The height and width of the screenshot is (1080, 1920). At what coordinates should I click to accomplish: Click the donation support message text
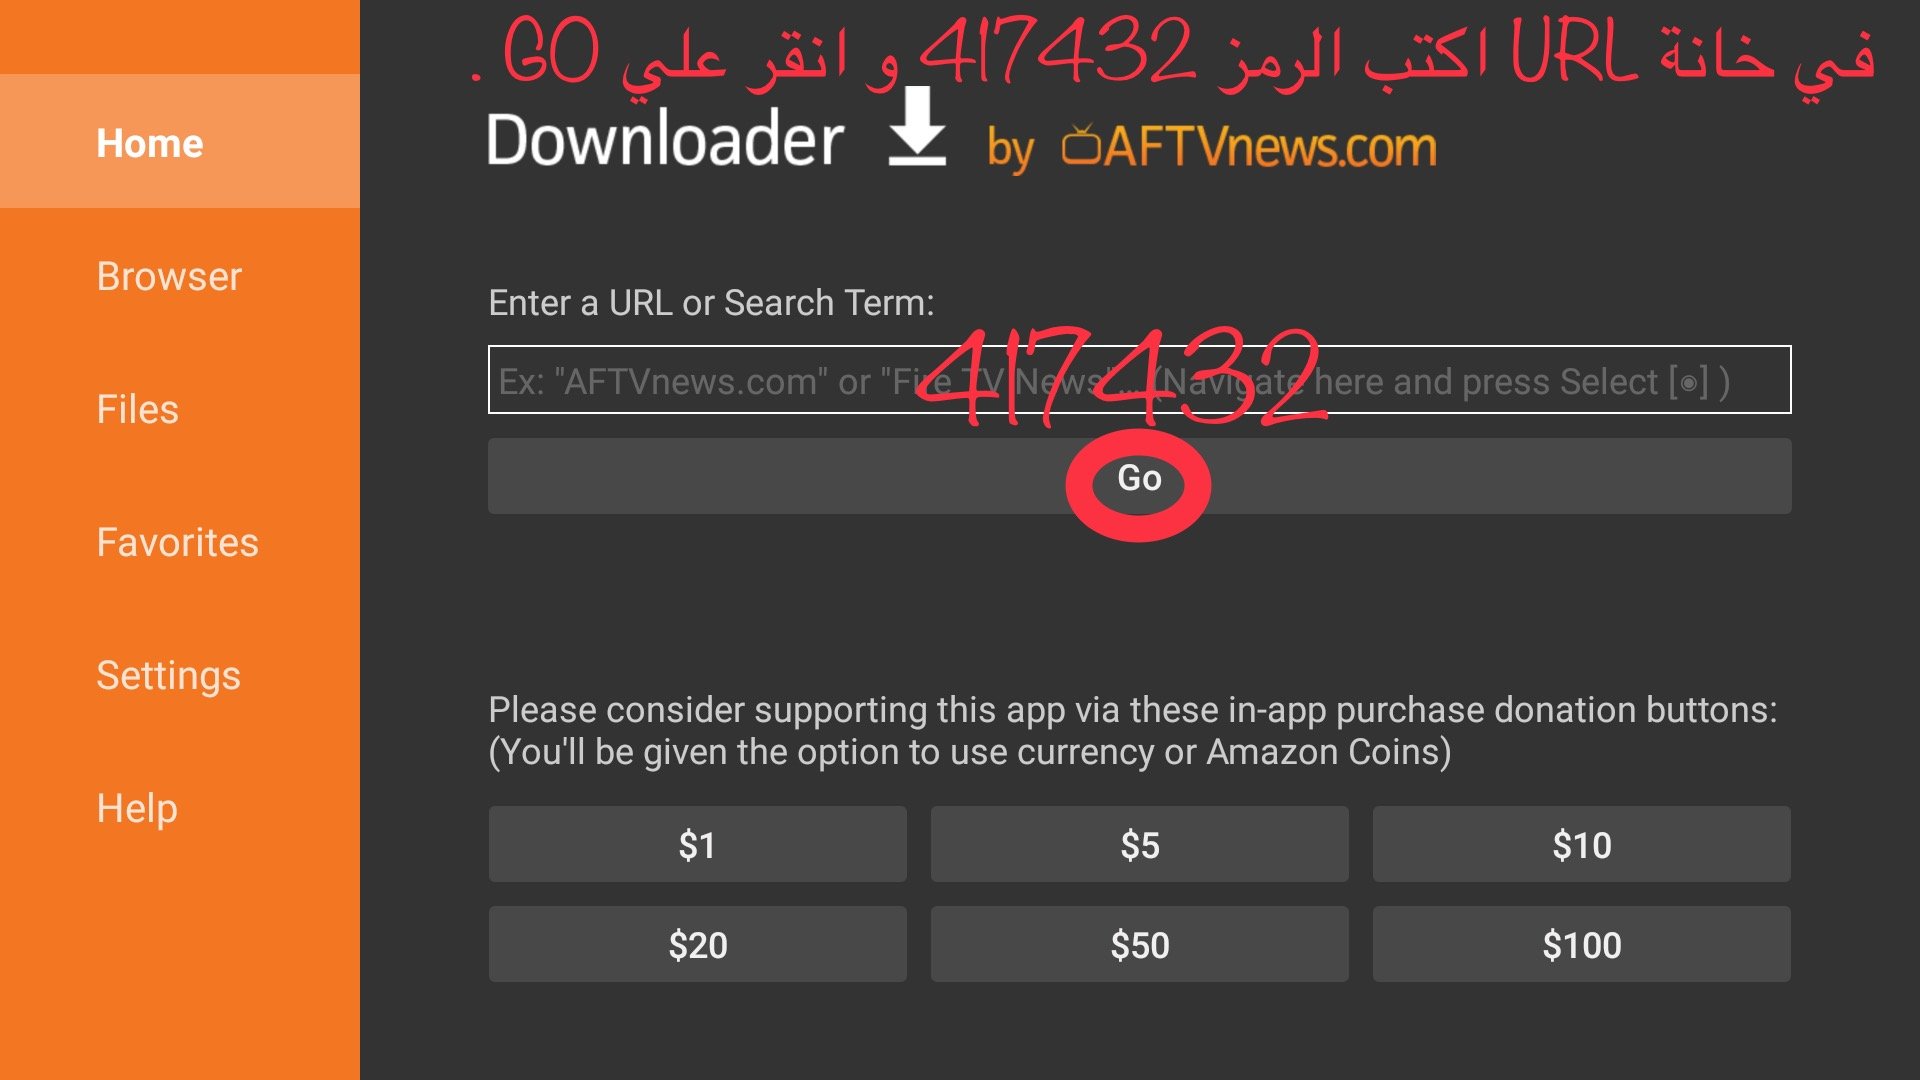click(x=1133, y=731)
